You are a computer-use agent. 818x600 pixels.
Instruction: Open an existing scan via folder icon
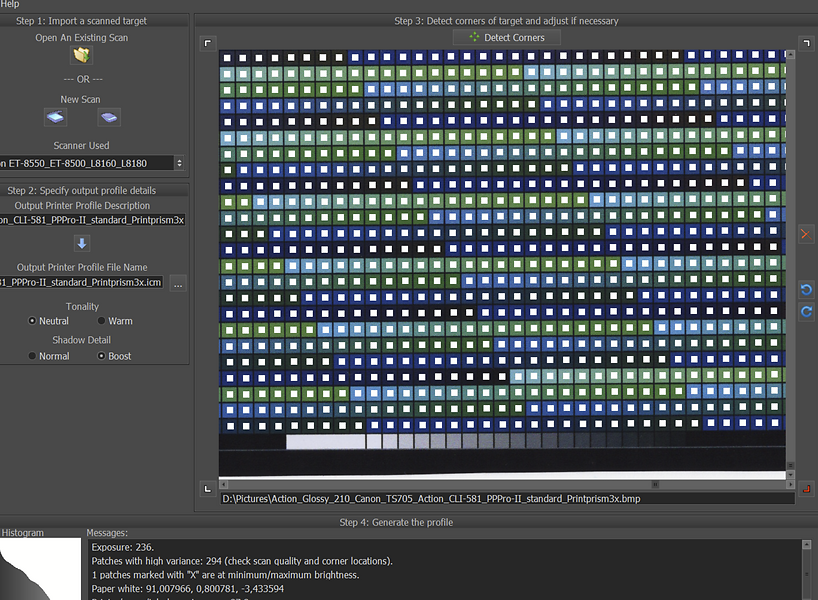81,57
